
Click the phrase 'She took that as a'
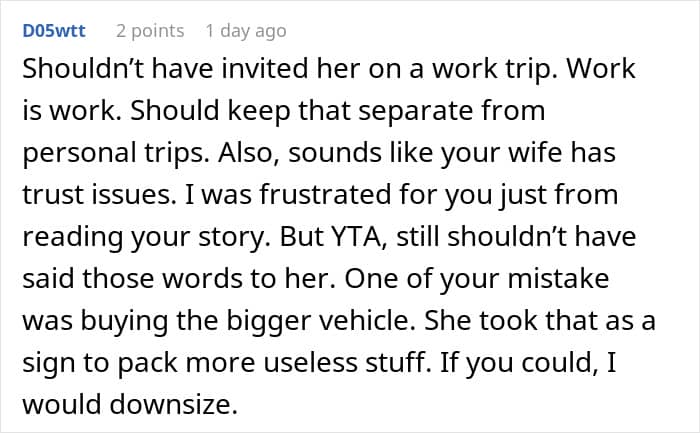(540, 321)
